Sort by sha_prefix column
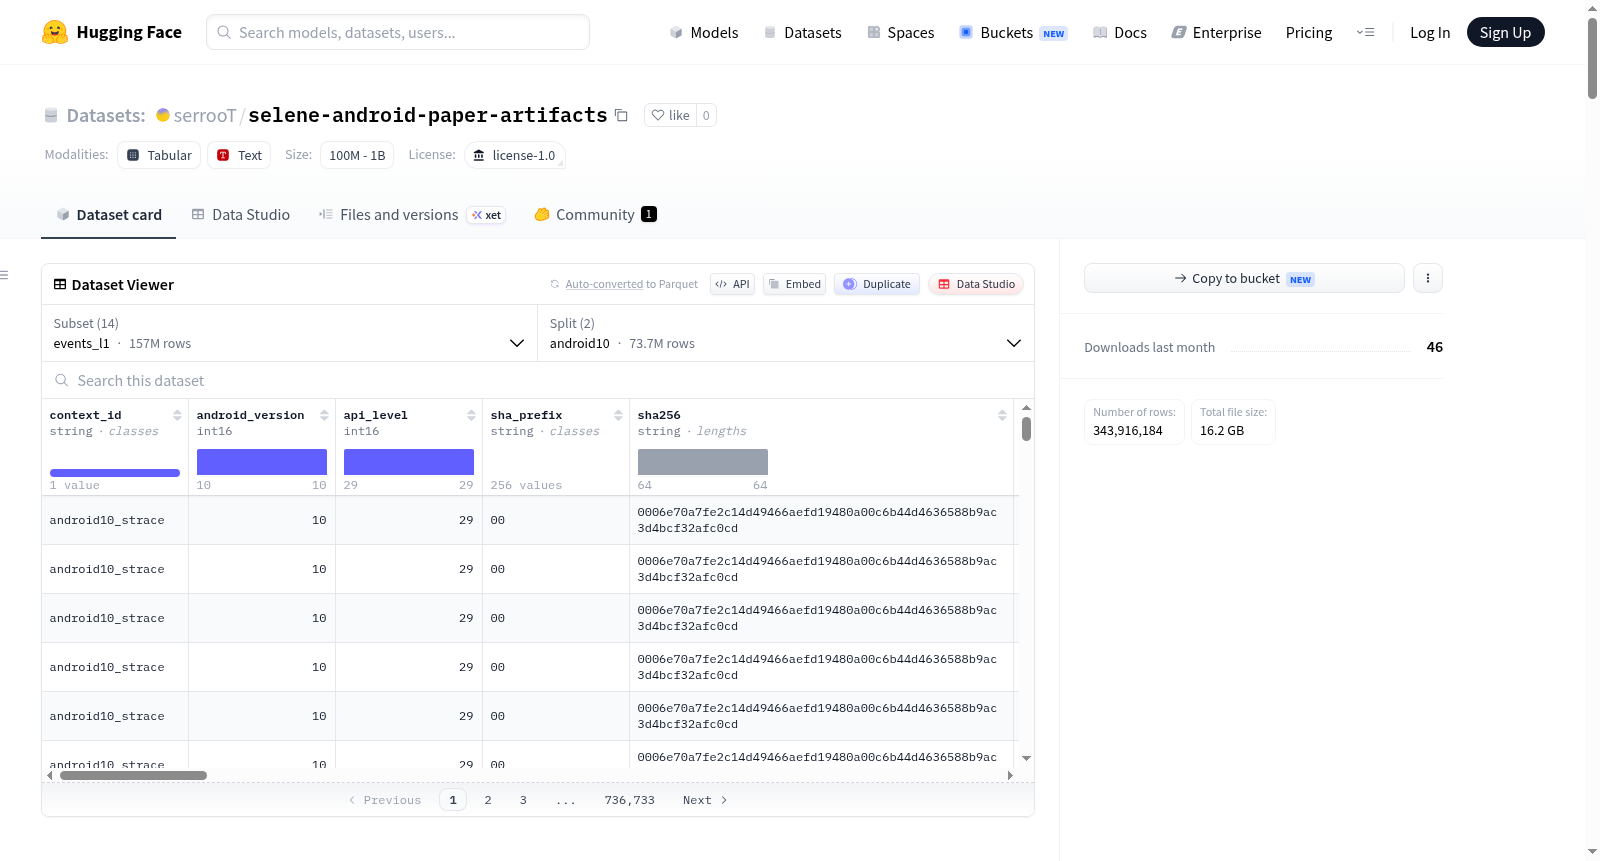Viewport: 1600px width, 861px height. (618, 415)
